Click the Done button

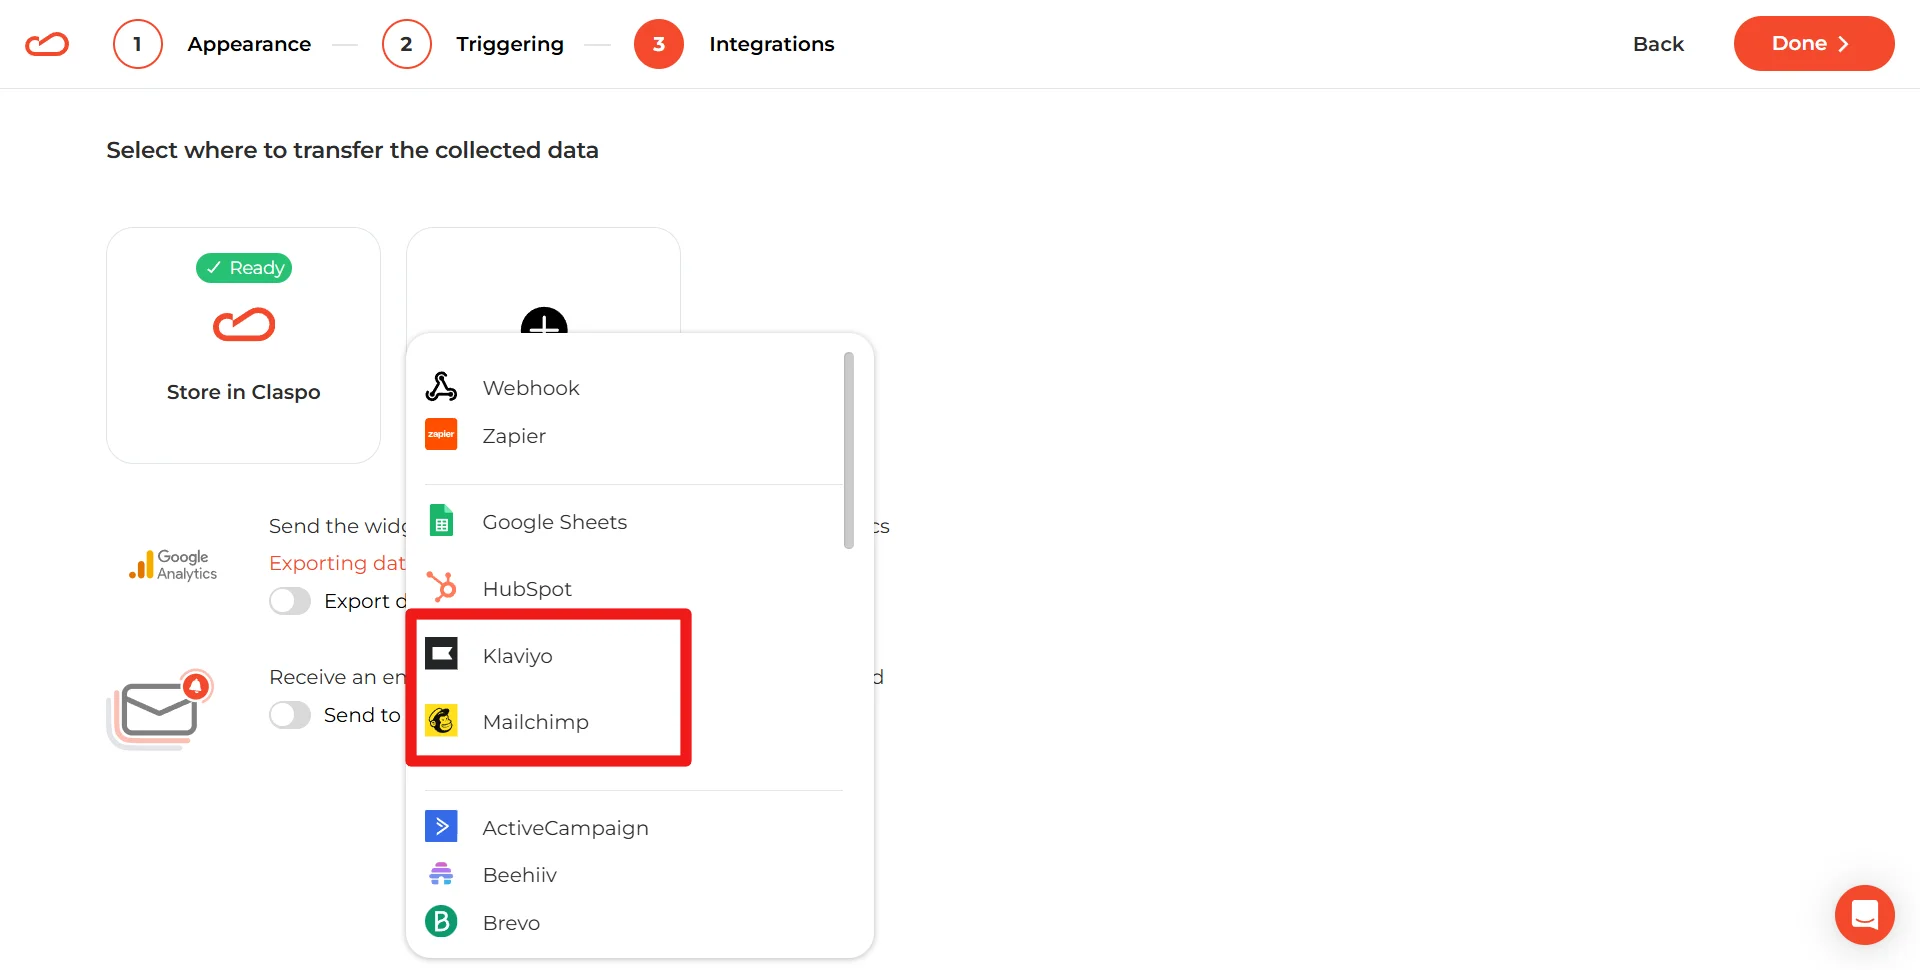tap(1812, 43)
